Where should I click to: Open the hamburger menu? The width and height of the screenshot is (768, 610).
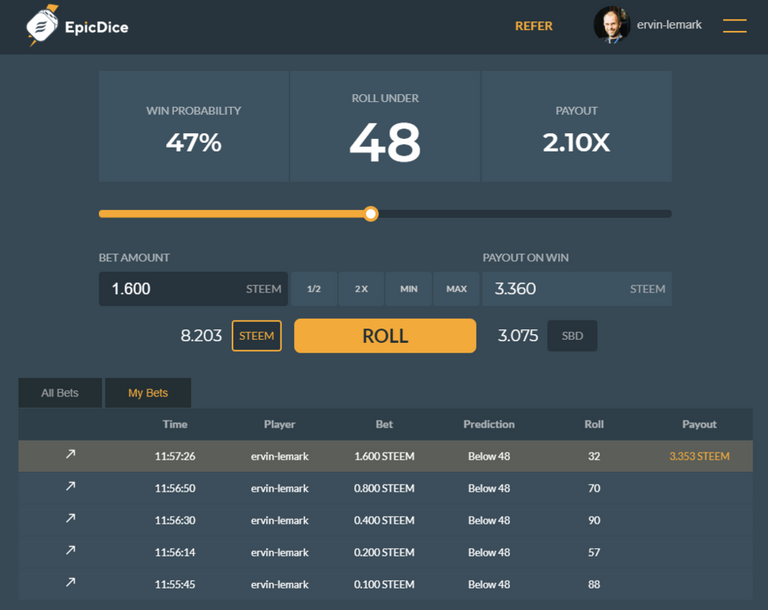click(734, 26)
